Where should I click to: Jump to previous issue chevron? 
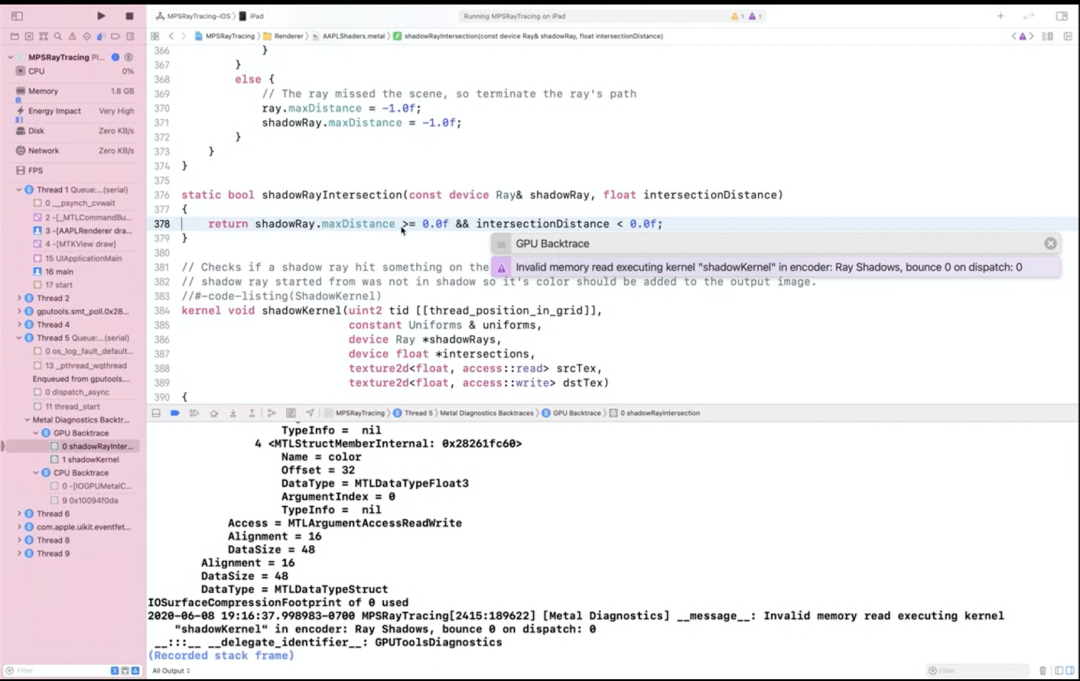1014,36
